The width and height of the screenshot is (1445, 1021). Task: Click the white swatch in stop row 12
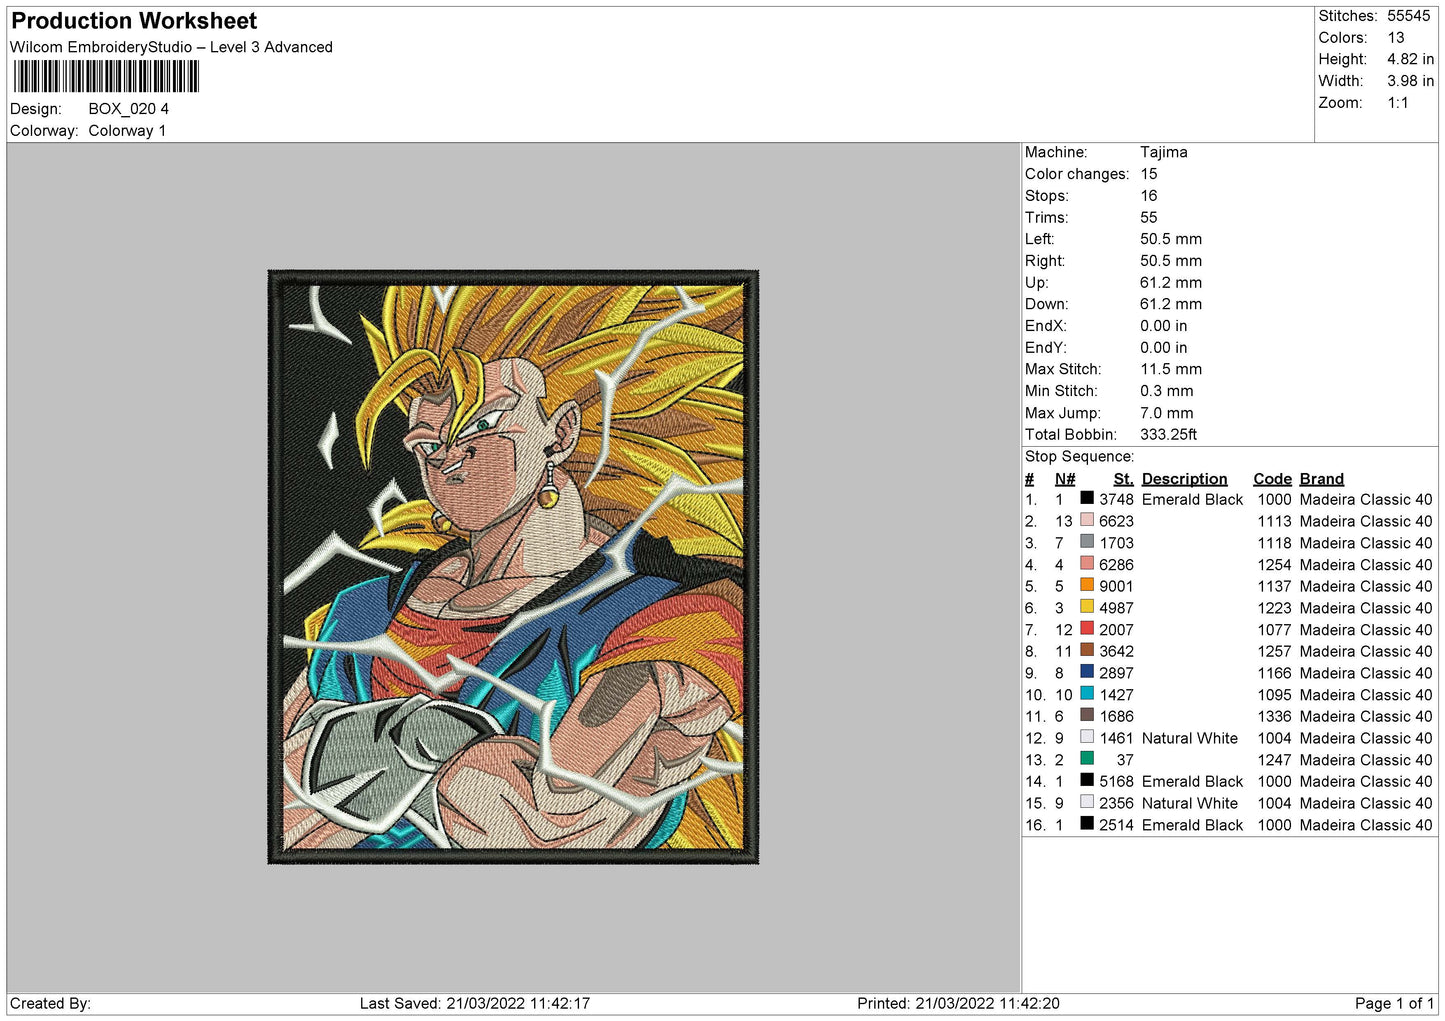pos(1087,737)
